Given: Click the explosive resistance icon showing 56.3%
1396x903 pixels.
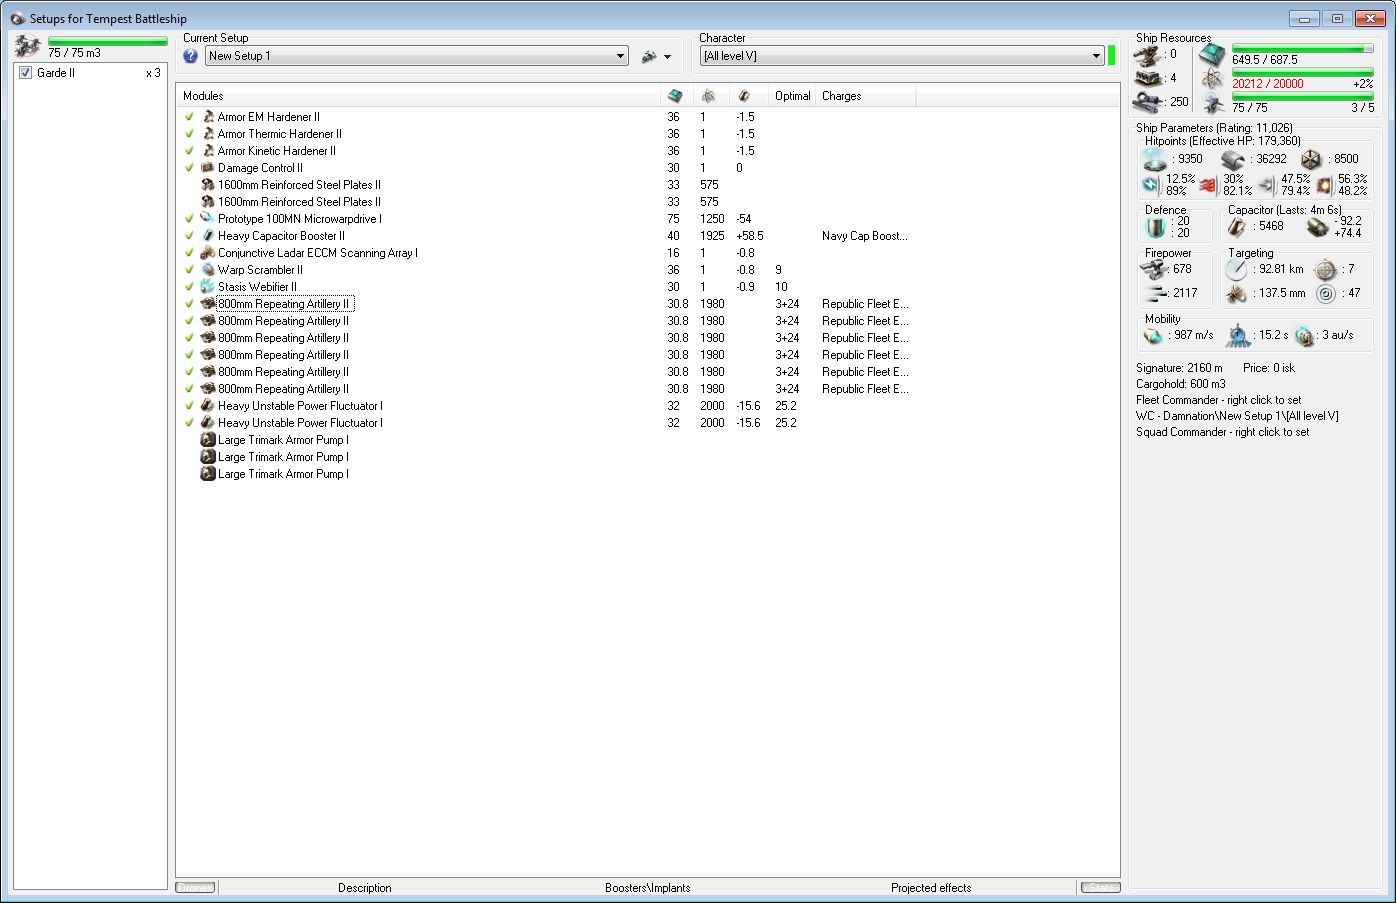Looking at the screenshot, I should pos(1325,185).
